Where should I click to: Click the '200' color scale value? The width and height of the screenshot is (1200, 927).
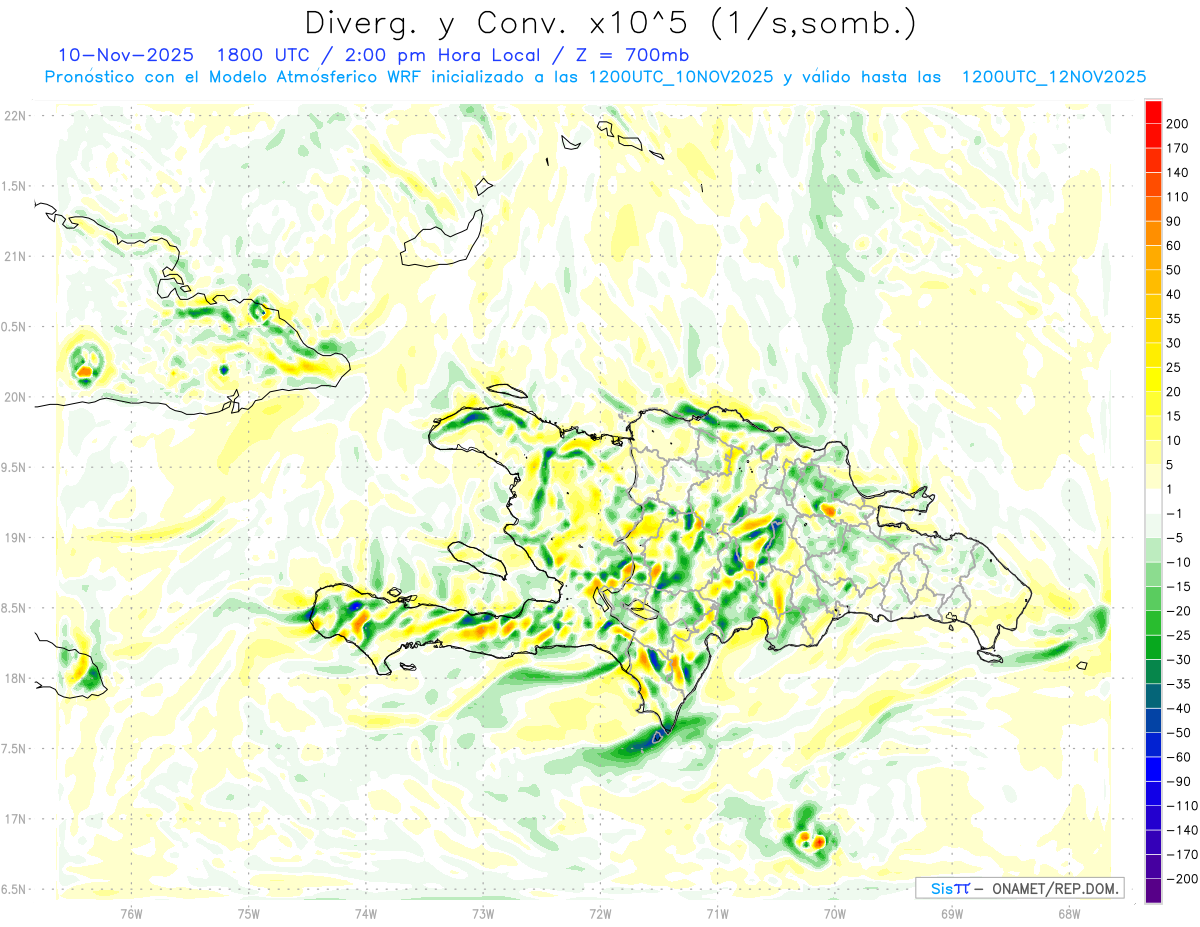click(x=1178, y=124)
